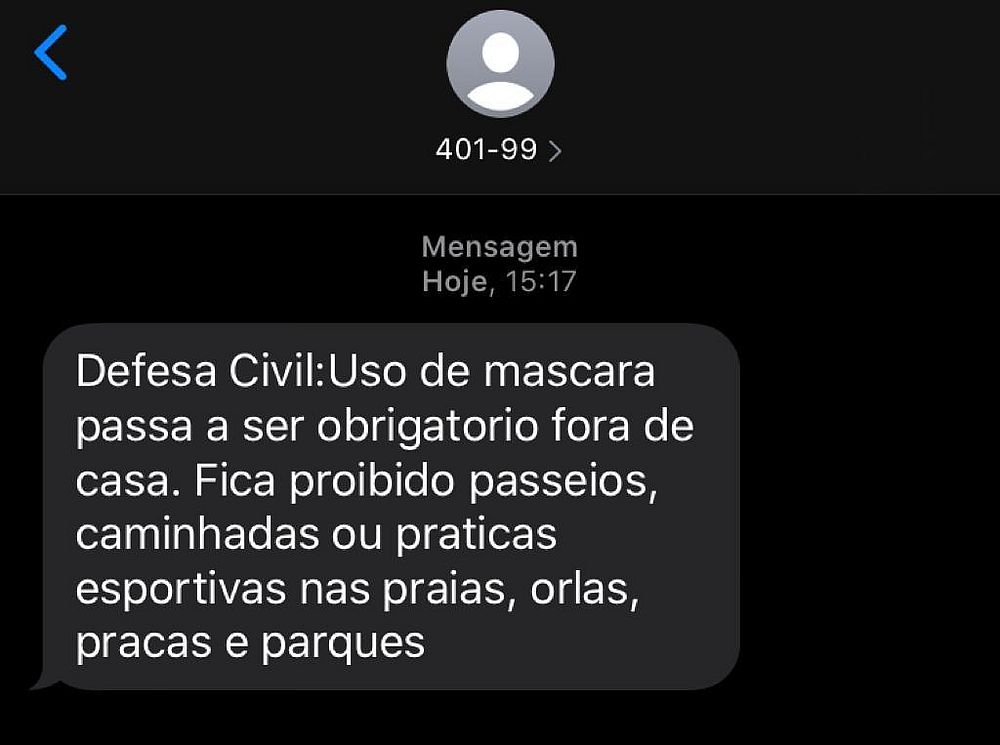
Task: Tap the "Hoje, 15:17" timestamp
Action: (x=499, y=281)
